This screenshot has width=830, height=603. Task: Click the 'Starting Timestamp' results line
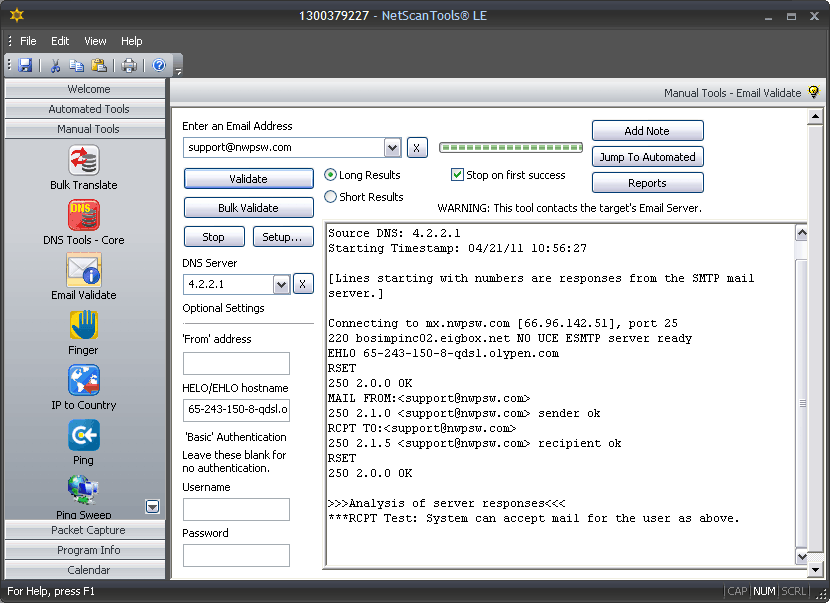(x=457, y=248)
